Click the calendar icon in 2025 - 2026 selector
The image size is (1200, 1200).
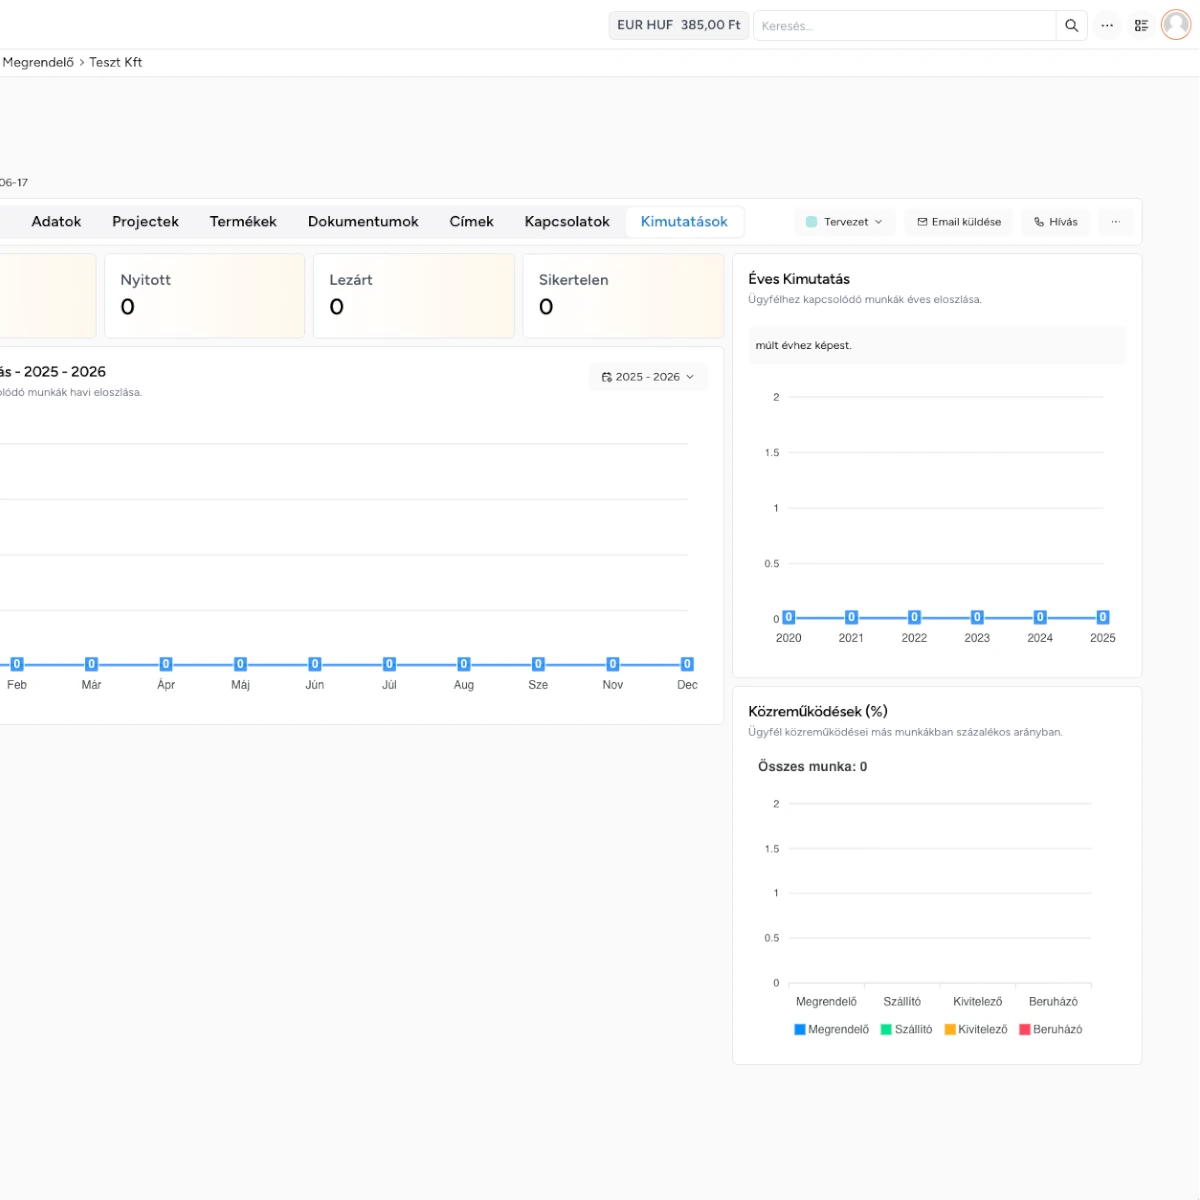point(606,377)
